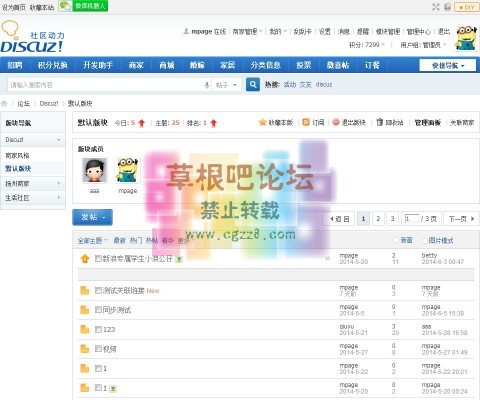
Task: Click the folder icon of thread 123
Action: (85, 329)
